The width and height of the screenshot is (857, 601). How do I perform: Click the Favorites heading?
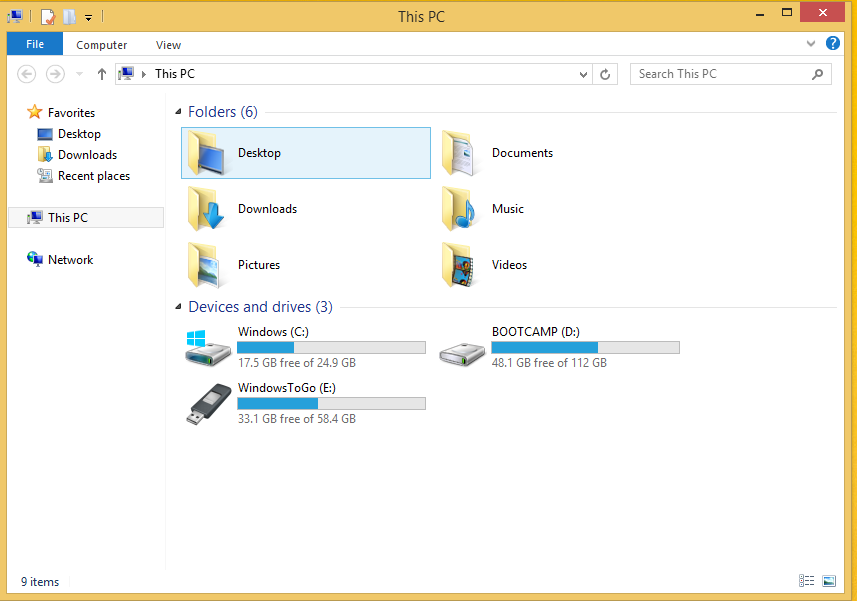pyautogui.click(x=72, y=113)
